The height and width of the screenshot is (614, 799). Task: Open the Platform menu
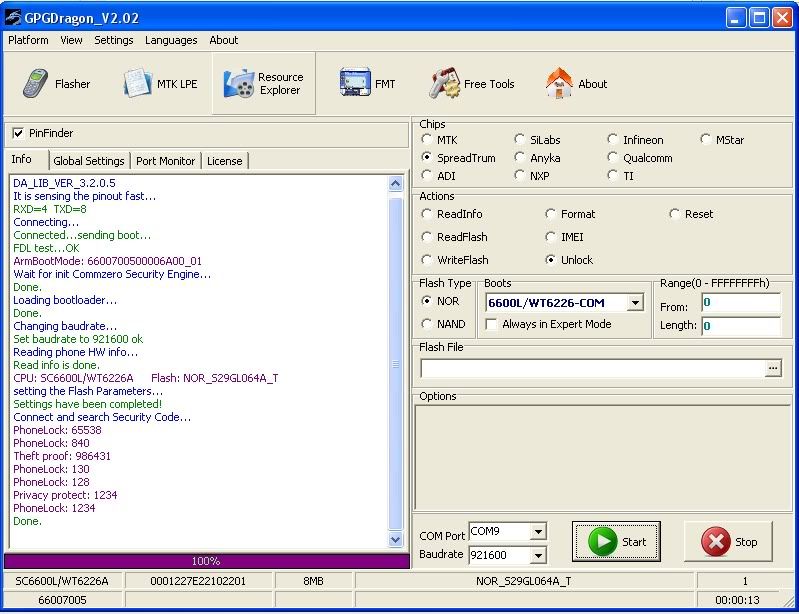point(28,40)
